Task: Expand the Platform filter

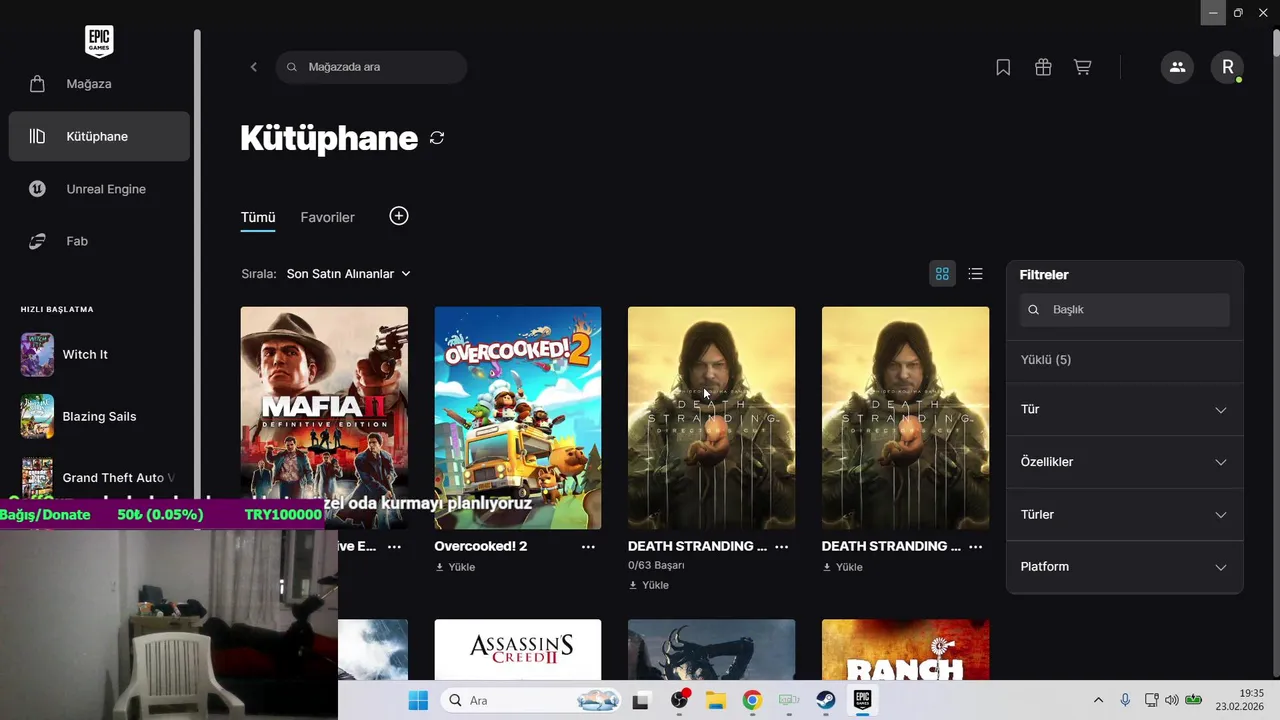Action: (x=1125, y=567)
